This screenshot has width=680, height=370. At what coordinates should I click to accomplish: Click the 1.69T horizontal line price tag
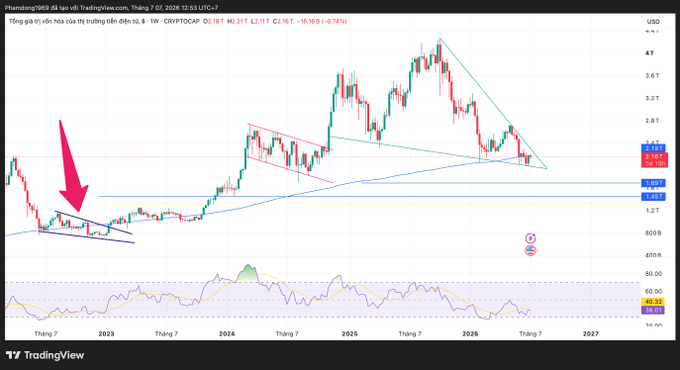coord(653,183)
